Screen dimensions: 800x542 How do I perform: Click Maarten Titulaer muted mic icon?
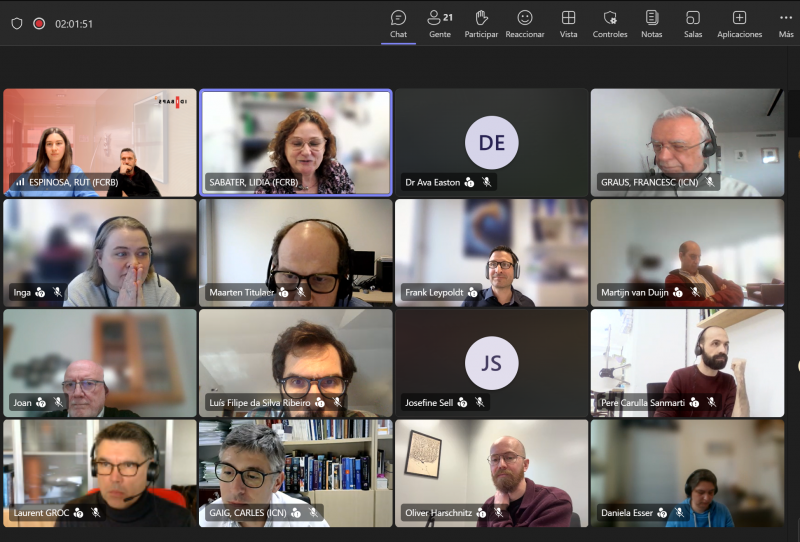coord(301,292)
